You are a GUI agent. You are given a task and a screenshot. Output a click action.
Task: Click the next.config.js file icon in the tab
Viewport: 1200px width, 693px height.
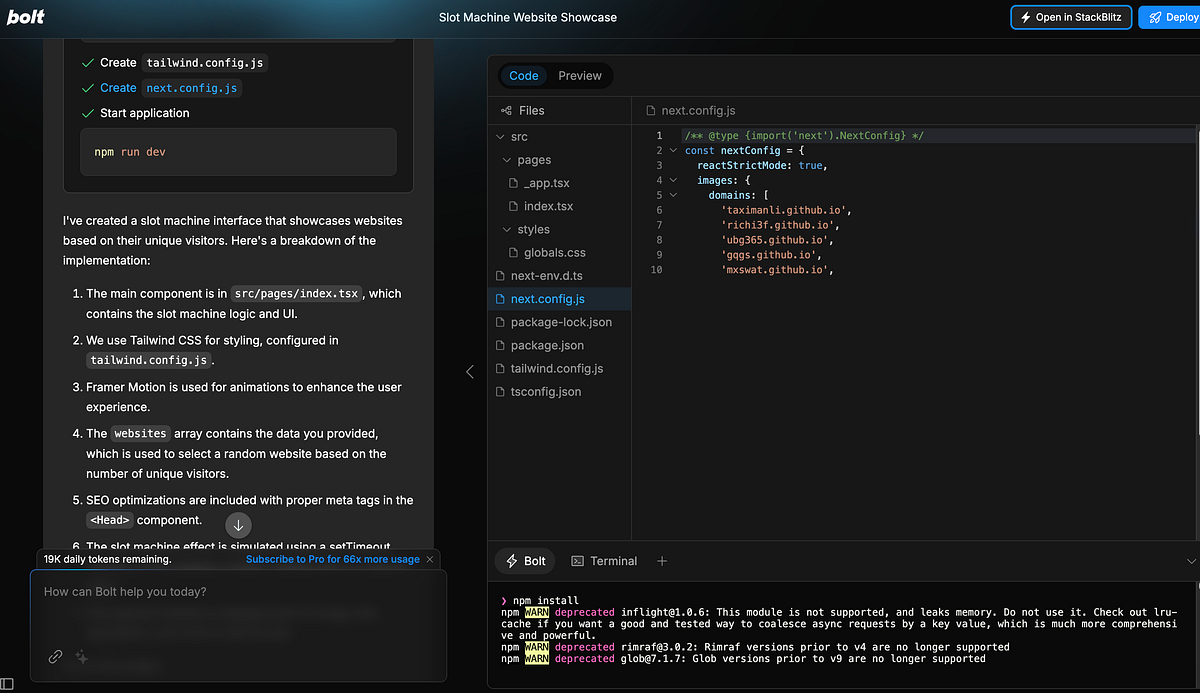pos(651,110)
